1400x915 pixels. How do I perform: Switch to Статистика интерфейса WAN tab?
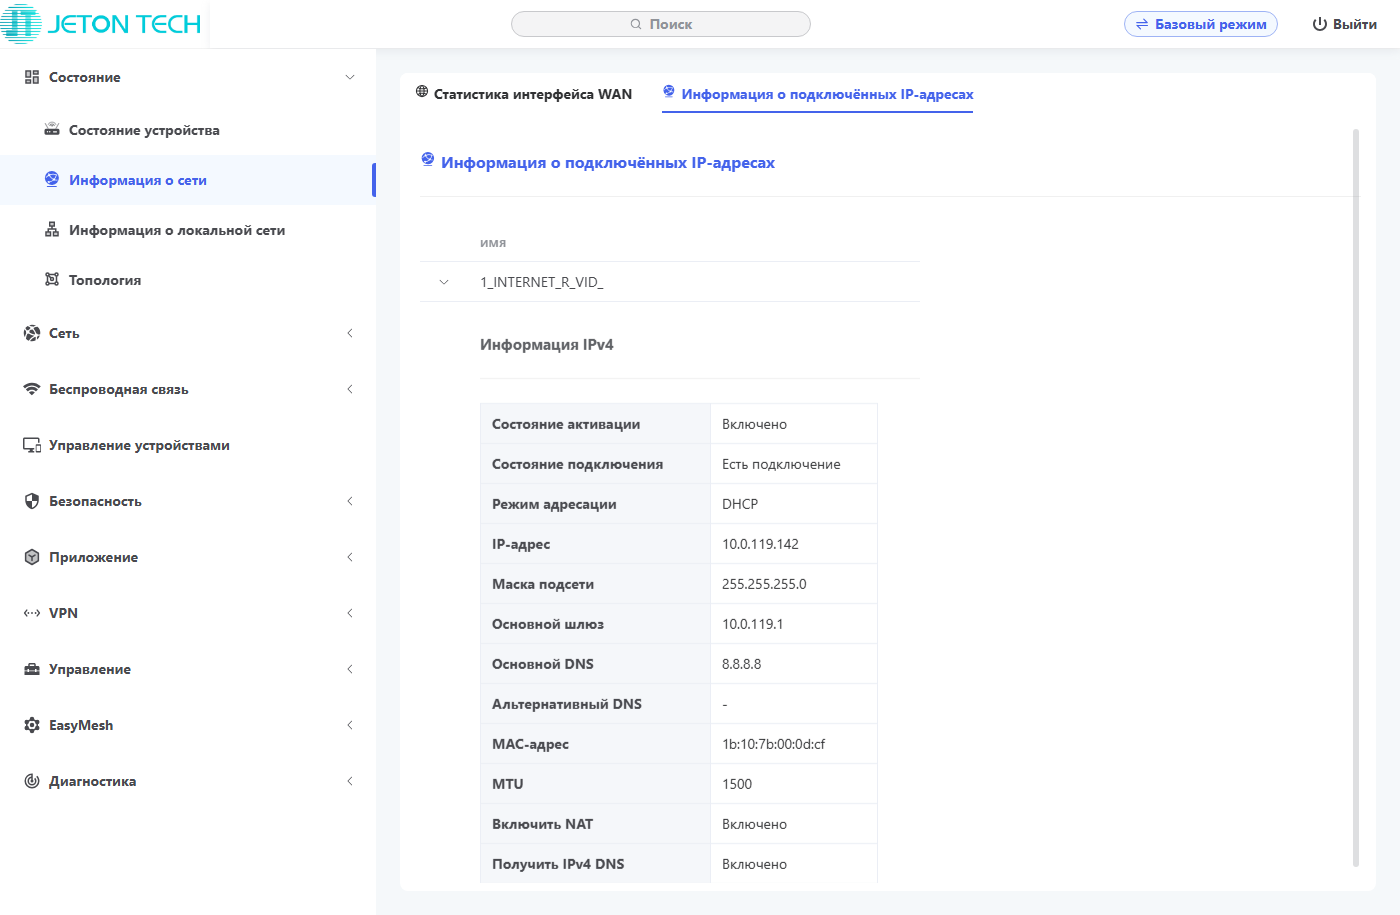tap(524, 94)
